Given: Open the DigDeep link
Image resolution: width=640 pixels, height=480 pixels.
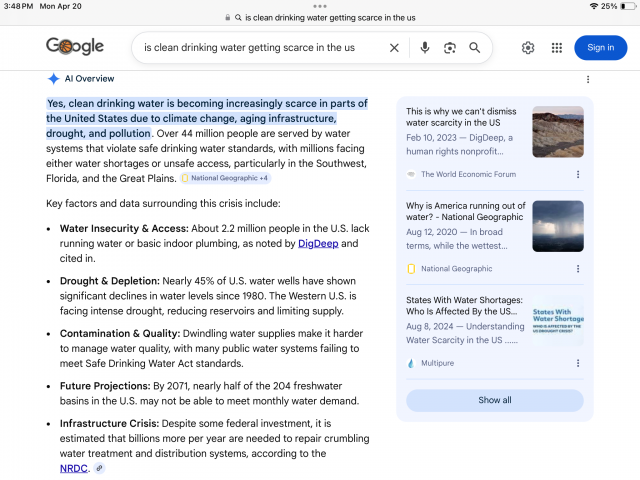Looking at the screenshot, I should pos(317,243).
